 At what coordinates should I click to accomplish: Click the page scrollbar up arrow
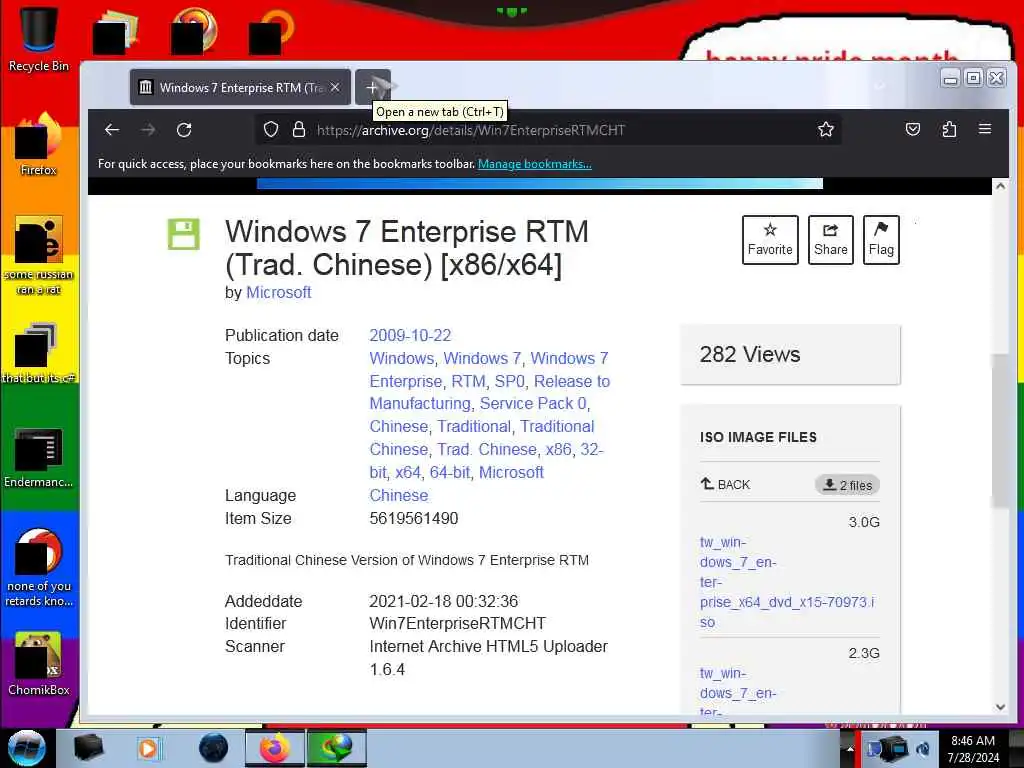(1000, 186)
